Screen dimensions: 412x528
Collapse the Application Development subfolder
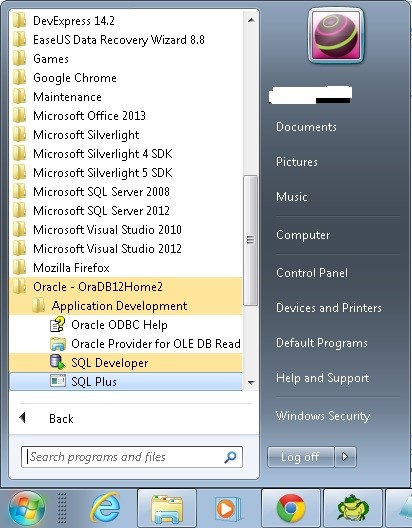[x=126, y=306]
